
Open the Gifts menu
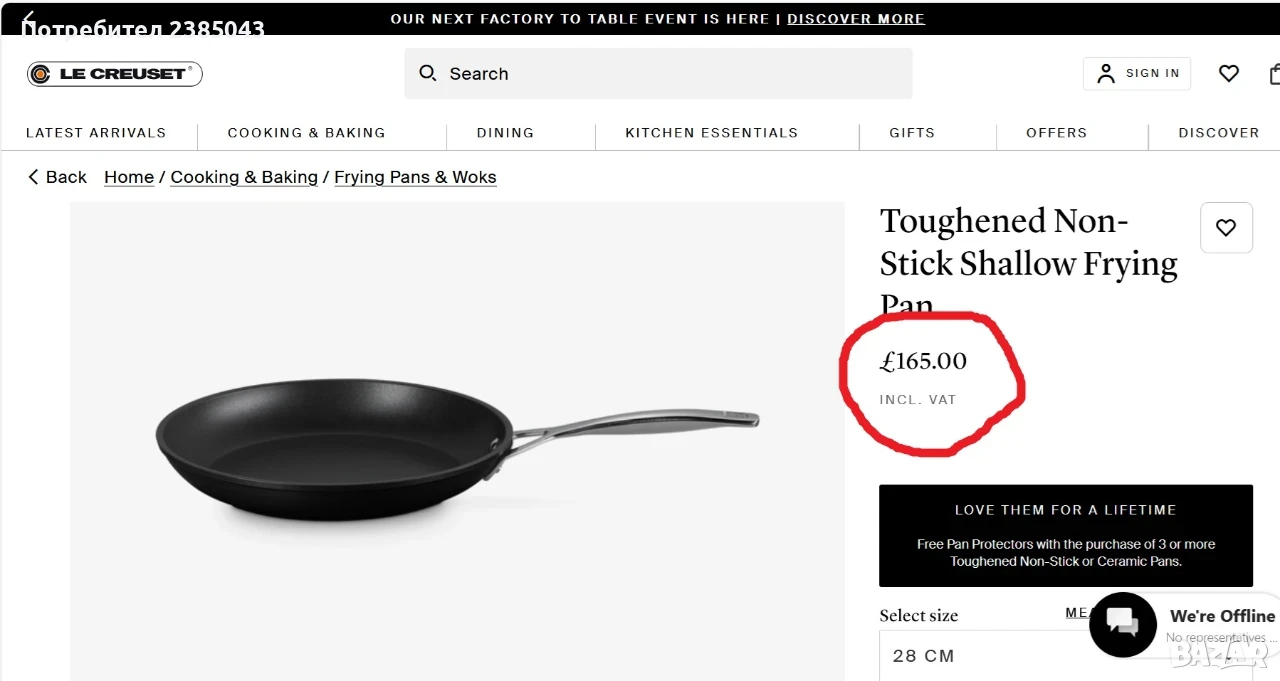tap(912, 132)
